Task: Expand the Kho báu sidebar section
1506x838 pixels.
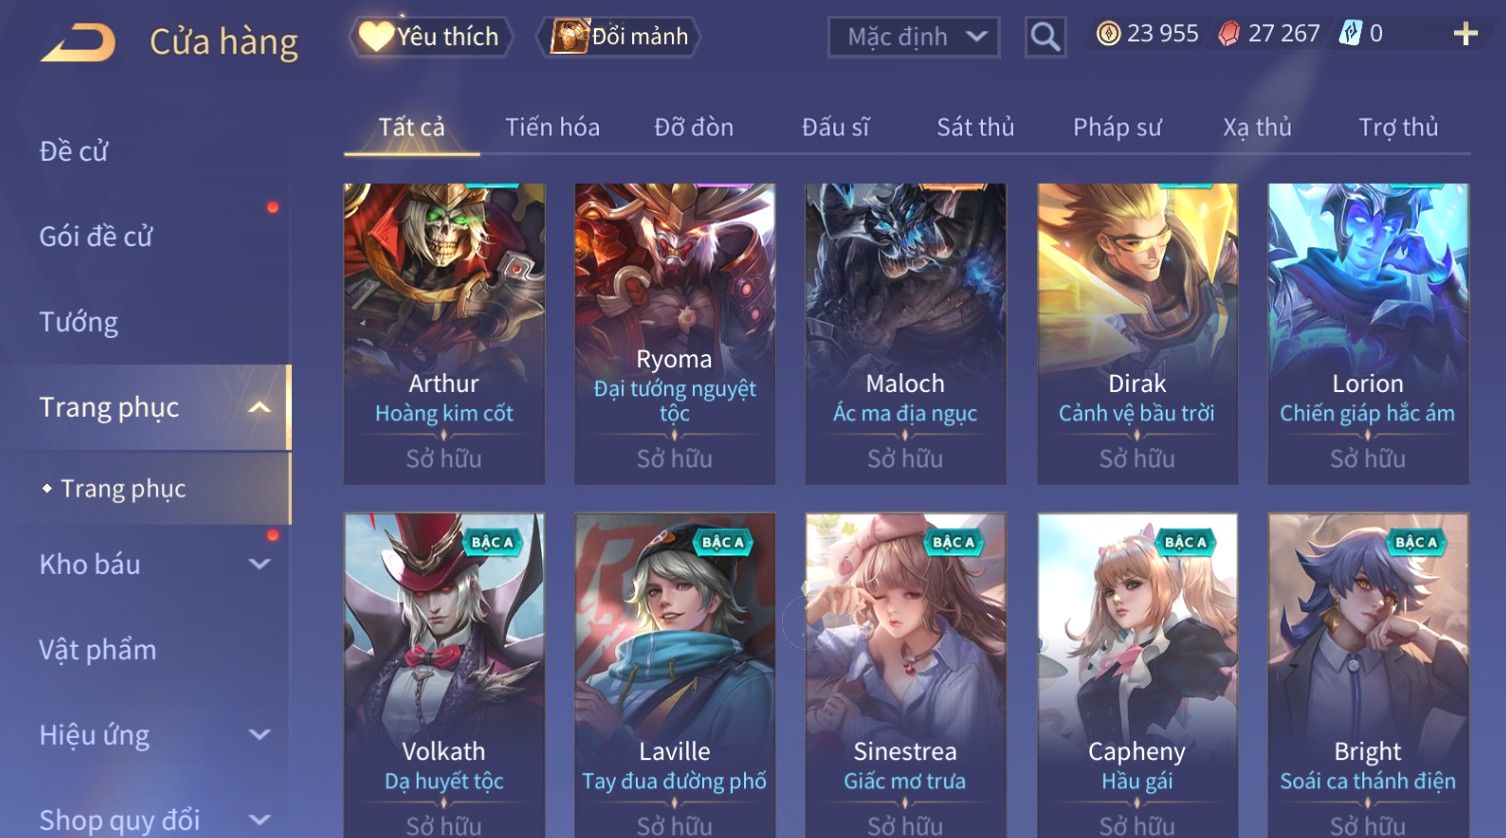Action: coord(259,564)
